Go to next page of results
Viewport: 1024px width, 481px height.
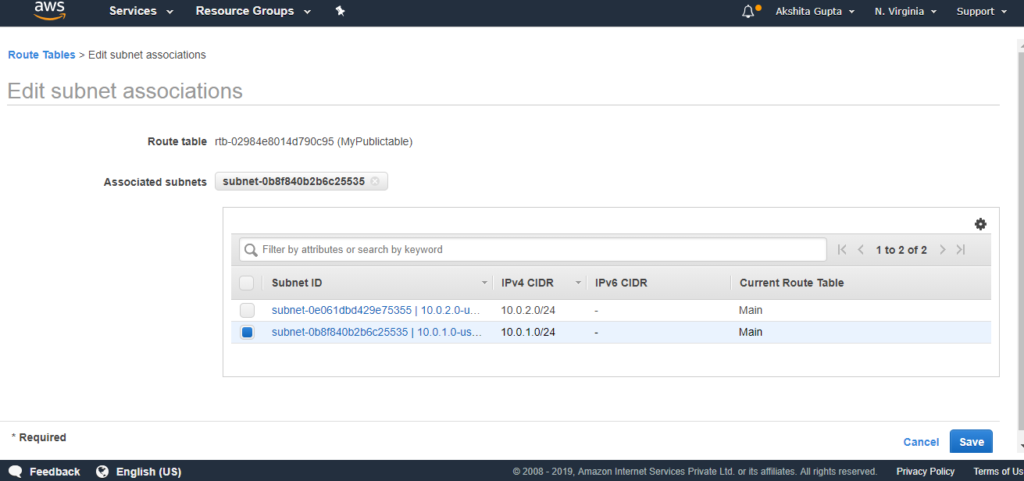click(942, 249)
